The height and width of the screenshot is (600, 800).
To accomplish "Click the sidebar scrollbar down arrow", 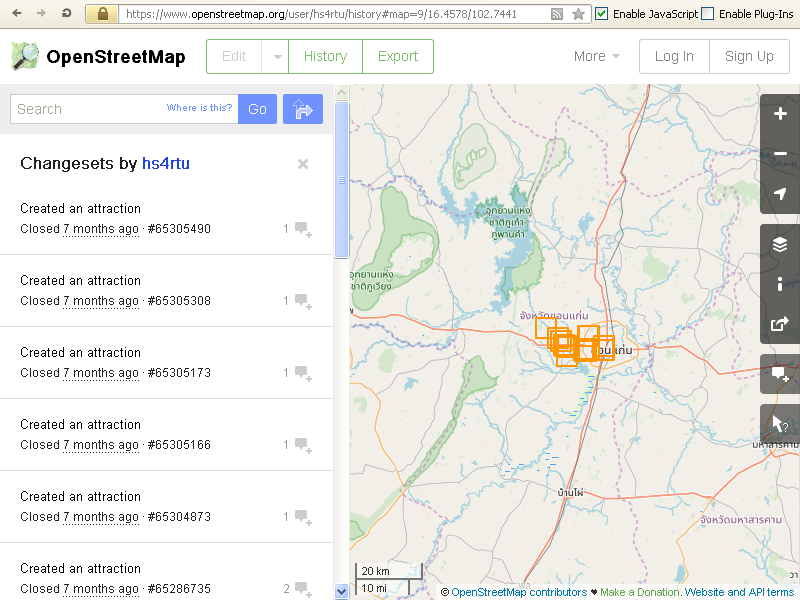I will click(x=341, y=591).
